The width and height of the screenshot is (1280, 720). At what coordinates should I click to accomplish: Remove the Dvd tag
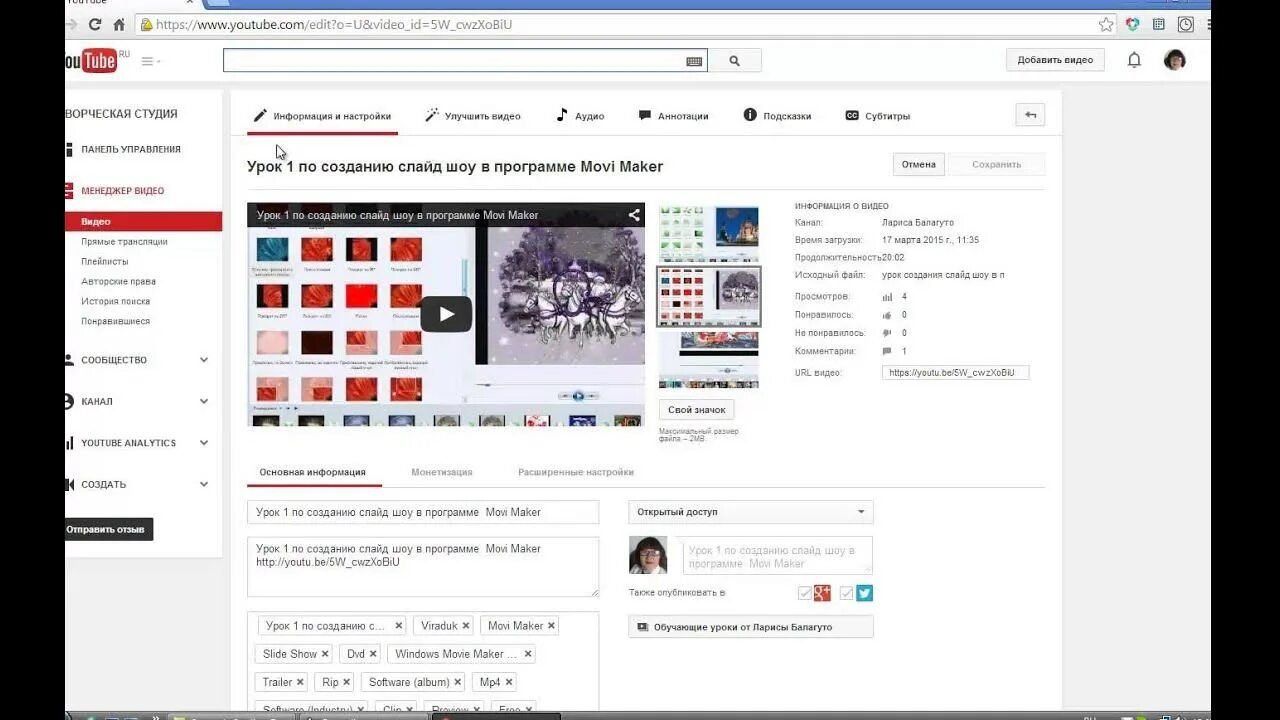tap(373, 654)
